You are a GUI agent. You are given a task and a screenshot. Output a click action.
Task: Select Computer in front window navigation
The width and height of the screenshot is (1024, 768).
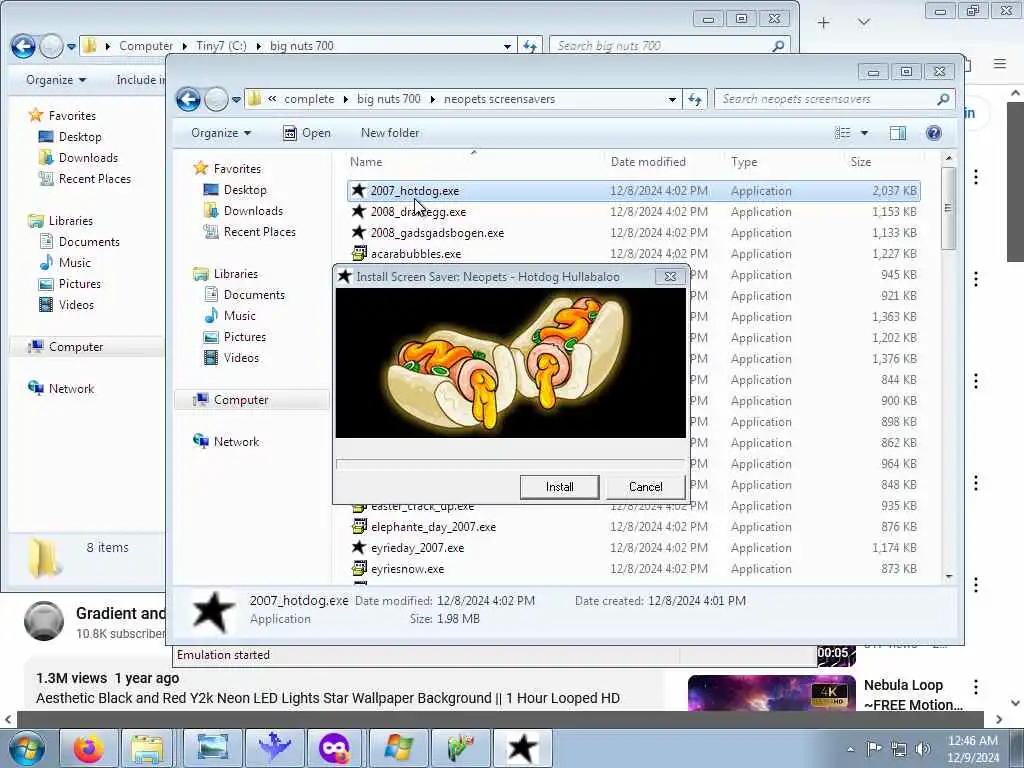tap(241, 400)
